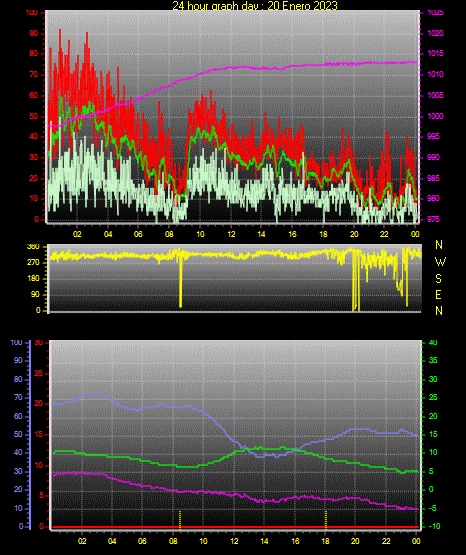Click the 18 hour label under bottom graph
The image size is (466, 555).
click(325, 541)
